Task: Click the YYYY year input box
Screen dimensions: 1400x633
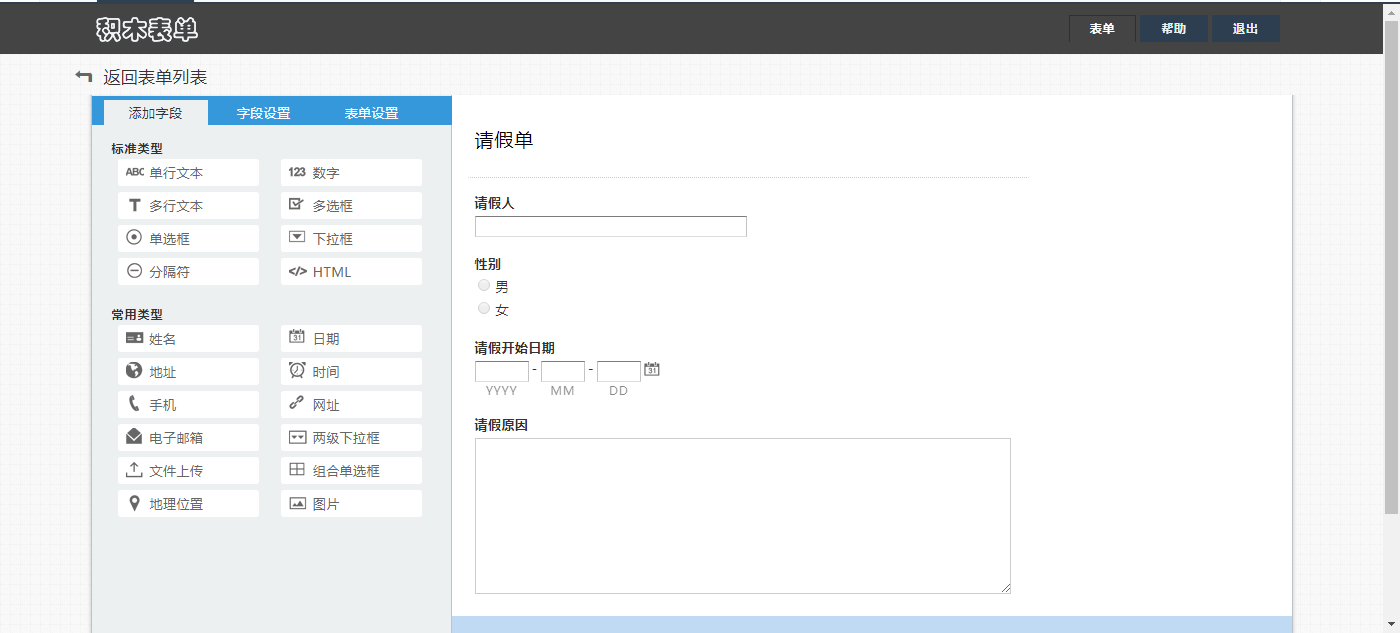Action: pos(502,371)
